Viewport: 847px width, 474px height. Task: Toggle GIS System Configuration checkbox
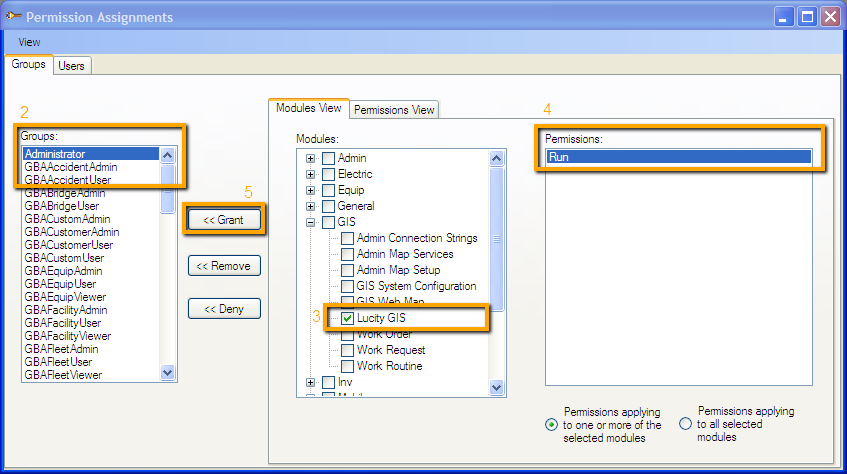point(347,286)
